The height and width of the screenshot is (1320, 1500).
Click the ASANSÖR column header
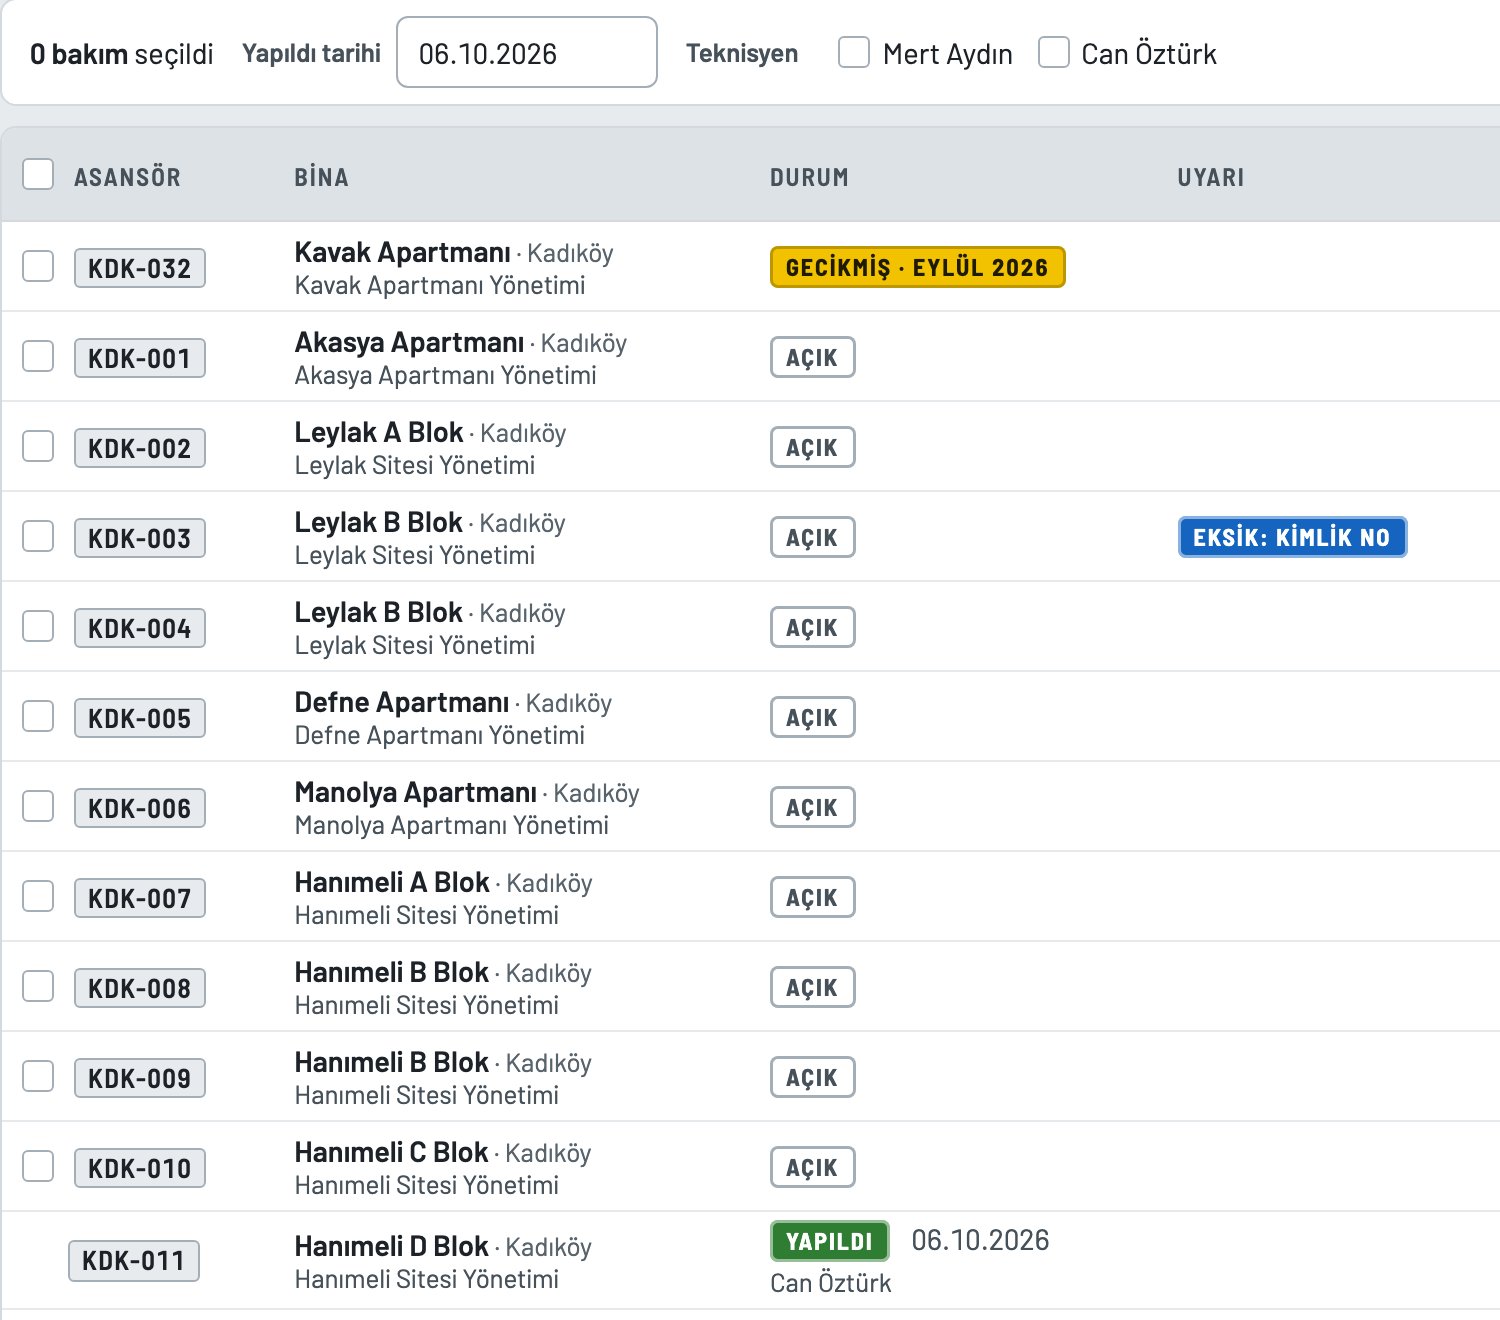tap(127, 177)
